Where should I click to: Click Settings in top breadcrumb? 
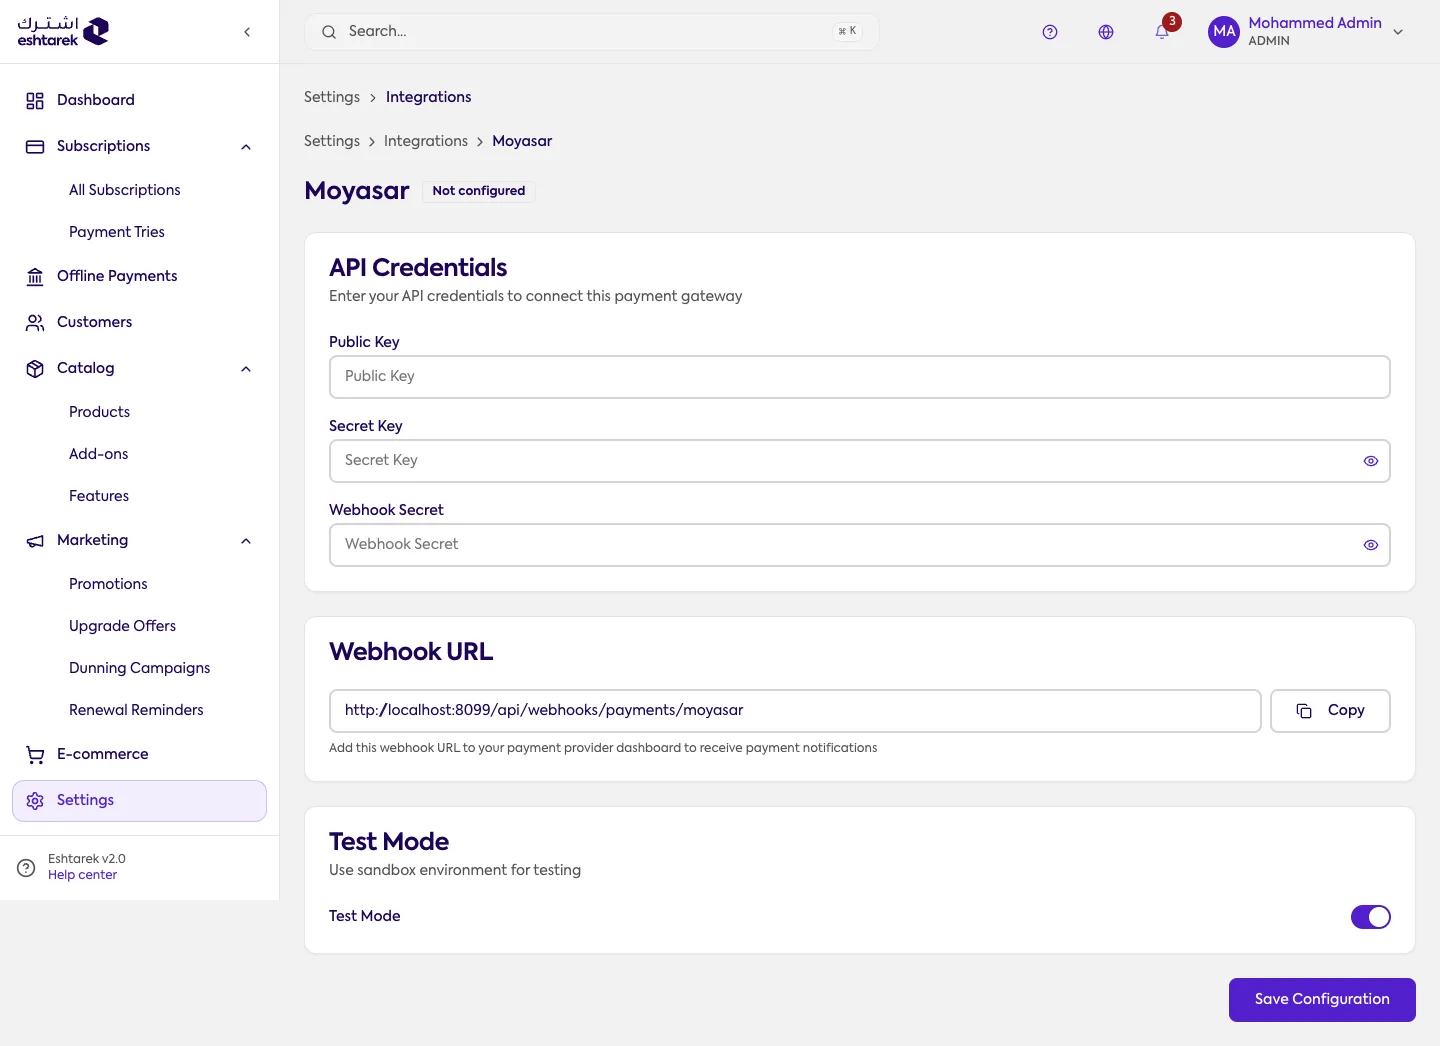pyautogui.click(x=332, y=97)
